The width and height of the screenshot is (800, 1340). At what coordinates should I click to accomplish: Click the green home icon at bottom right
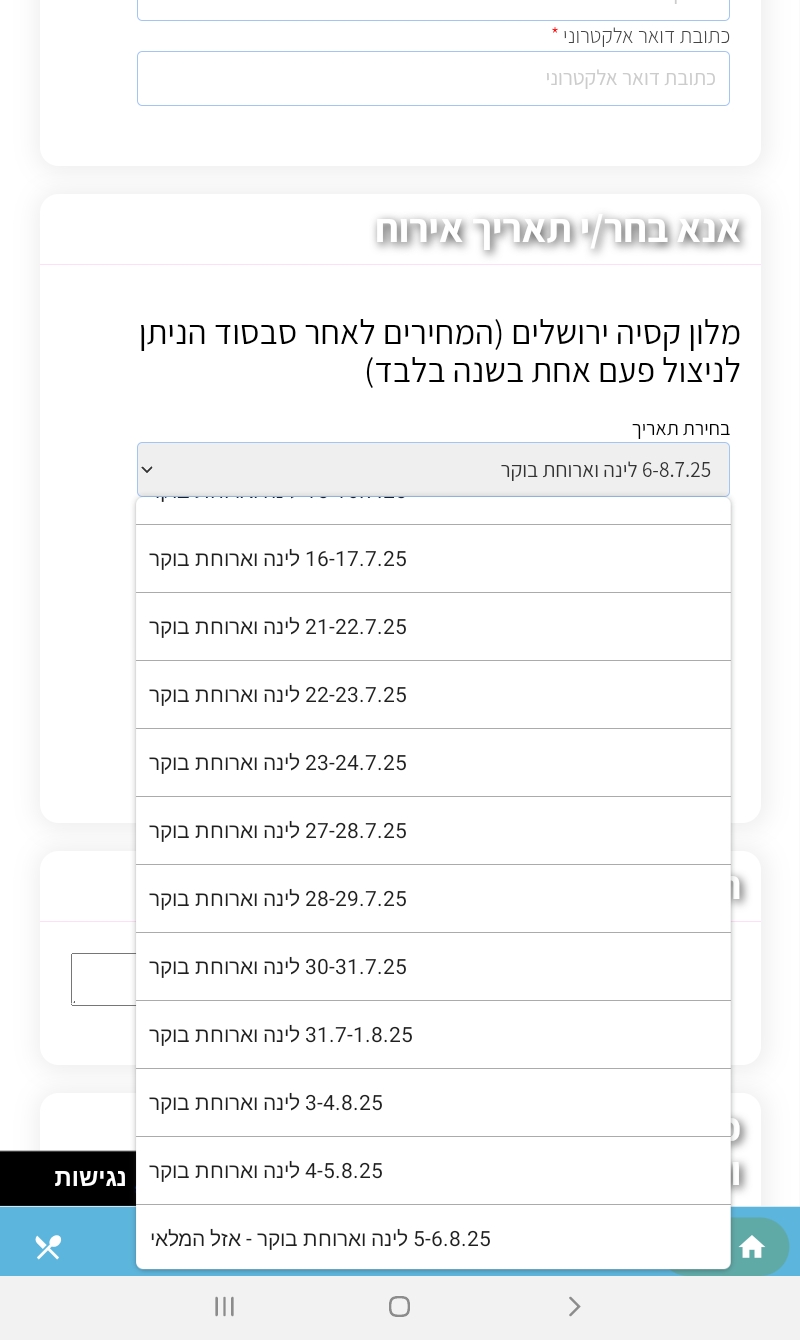[x=752, y=1247]
